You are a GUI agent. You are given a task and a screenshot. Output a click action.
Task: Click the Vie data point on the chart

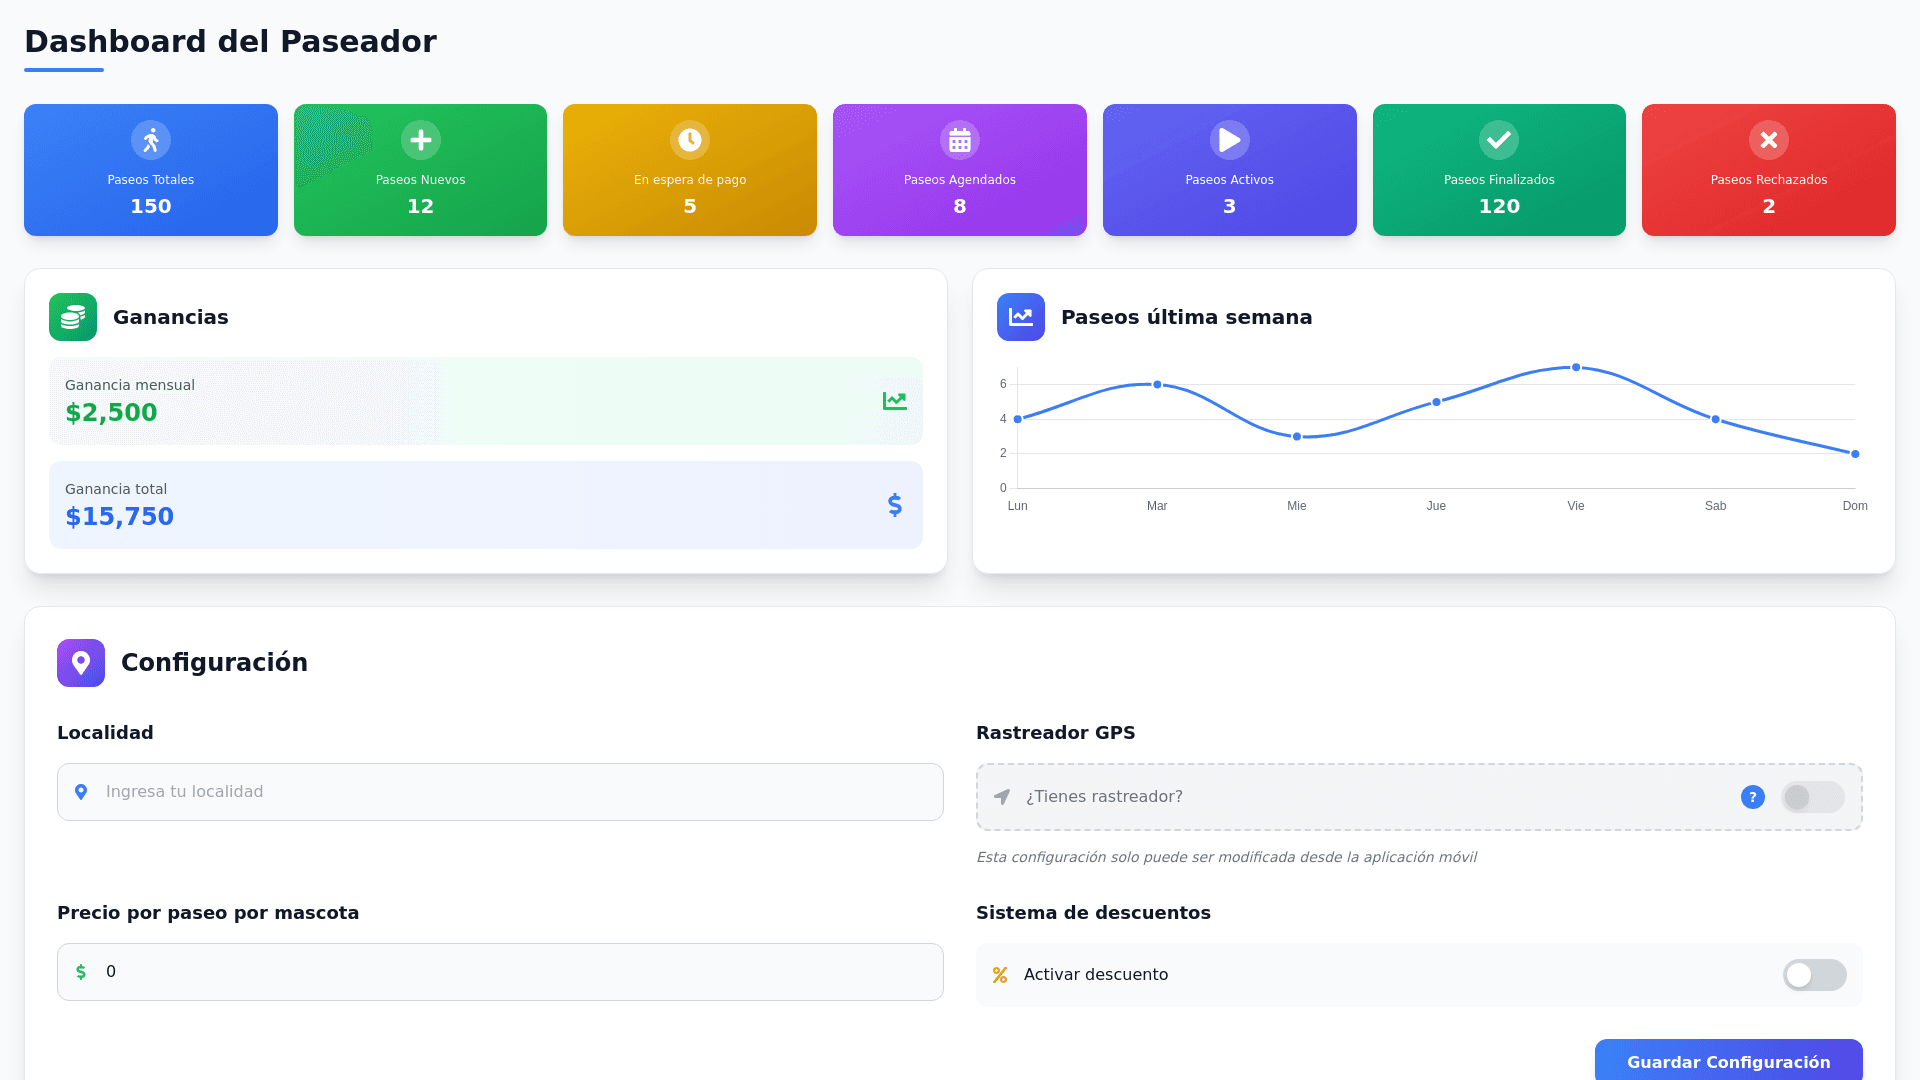pos(1576,368)
